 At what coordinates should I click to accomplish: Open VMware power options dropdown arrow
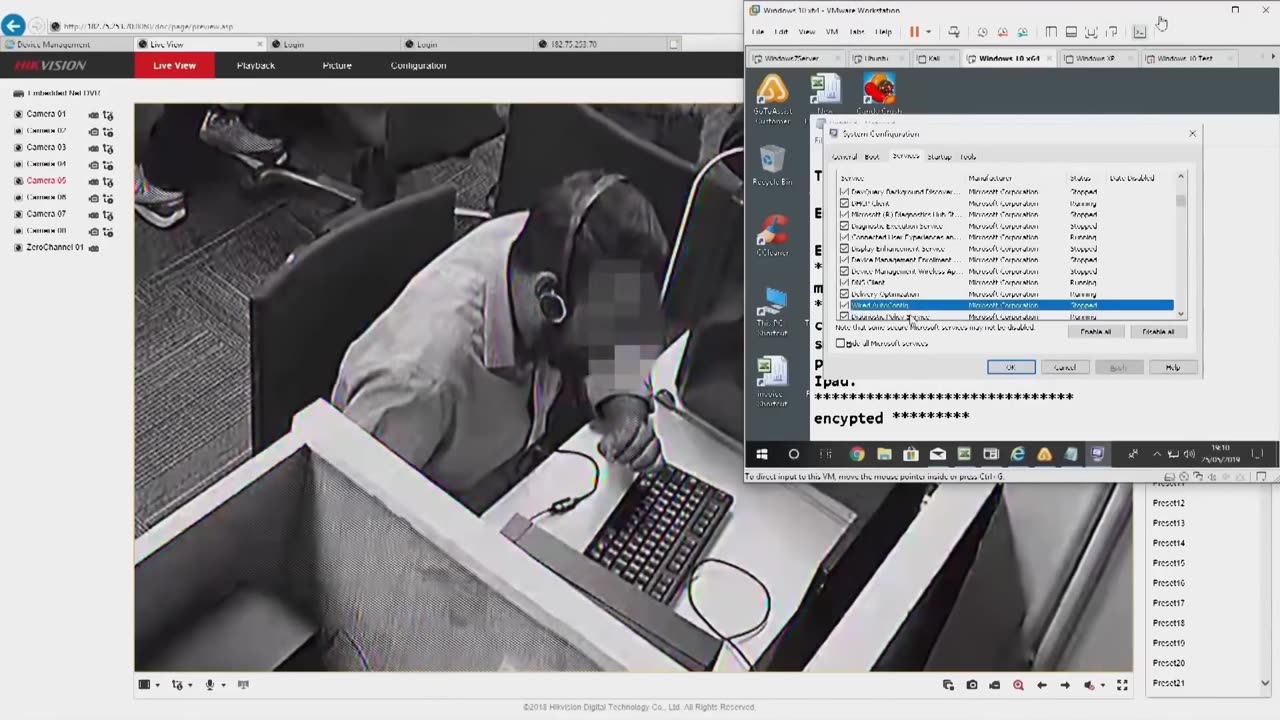[928, 32]
